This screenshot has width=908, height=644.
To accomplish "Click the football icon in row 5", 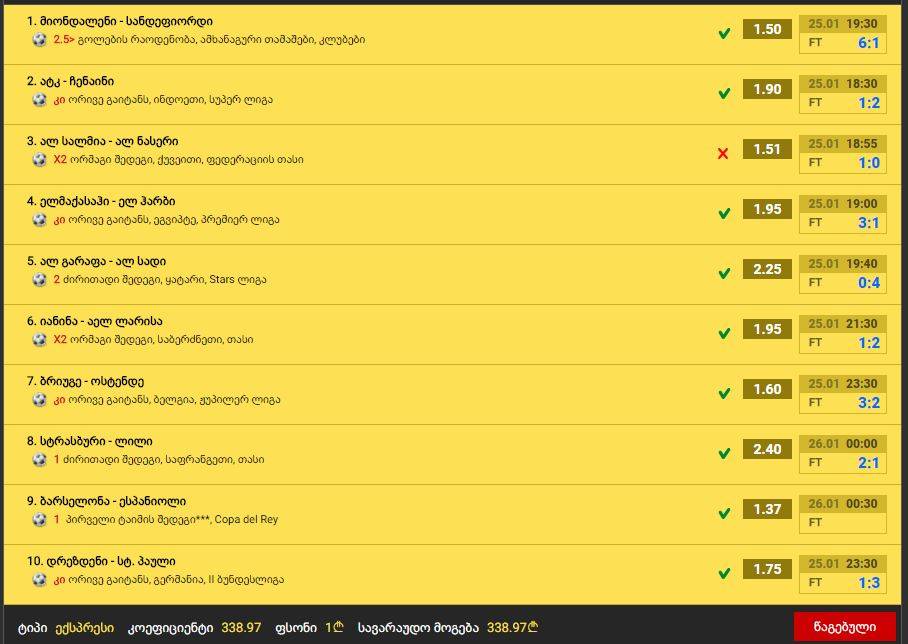I will (x=39, y=280).
